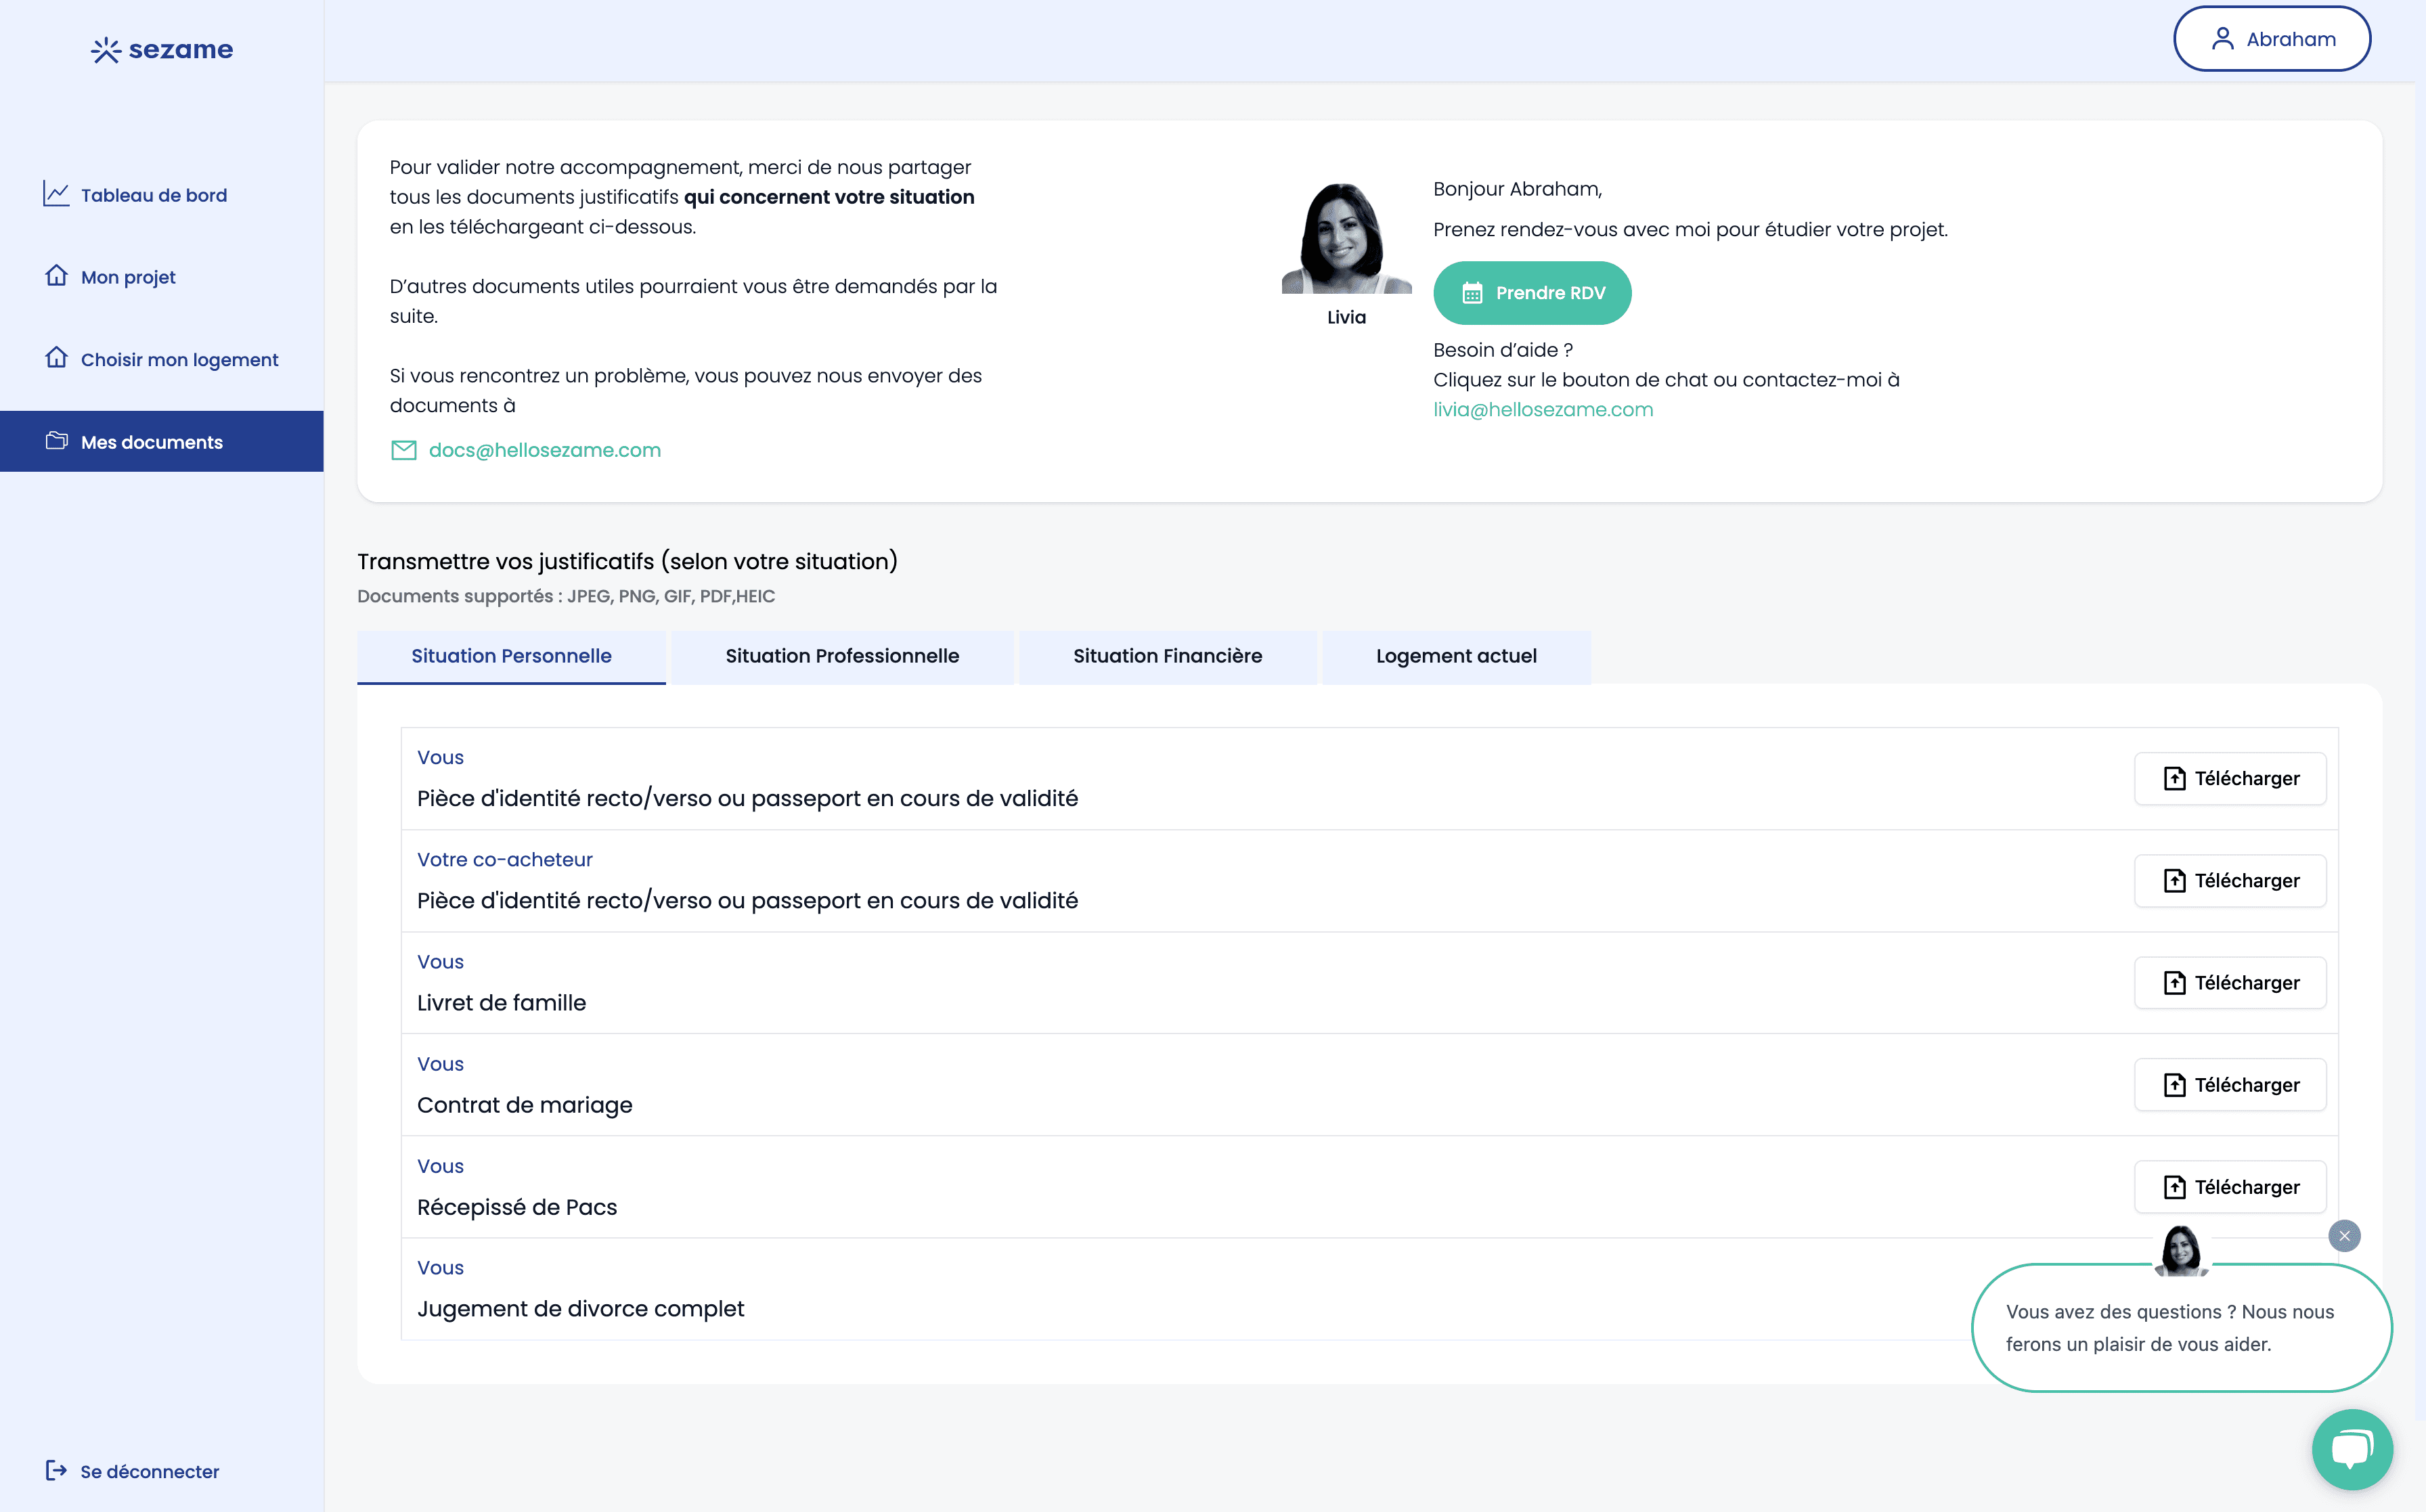Click Télécharger for Contrat de mariage
This screenshot has width=2426, height=1512.
(x=2230, y=1084)
